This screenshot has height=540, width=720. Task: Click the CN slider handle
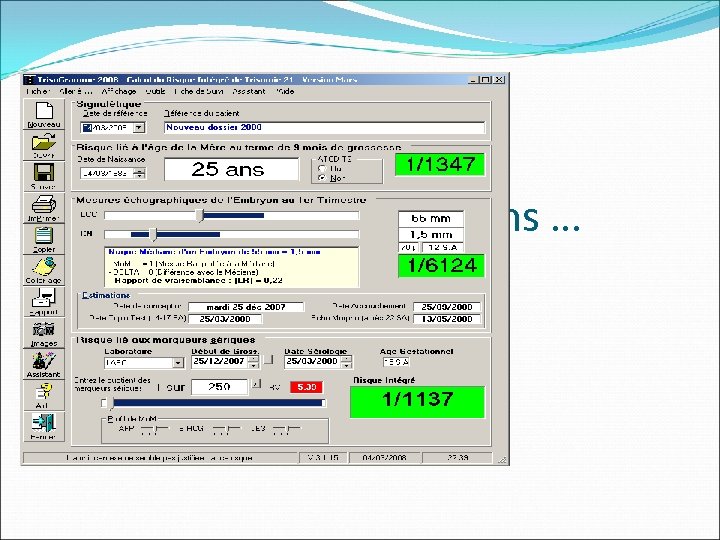(x=153, y=235)
